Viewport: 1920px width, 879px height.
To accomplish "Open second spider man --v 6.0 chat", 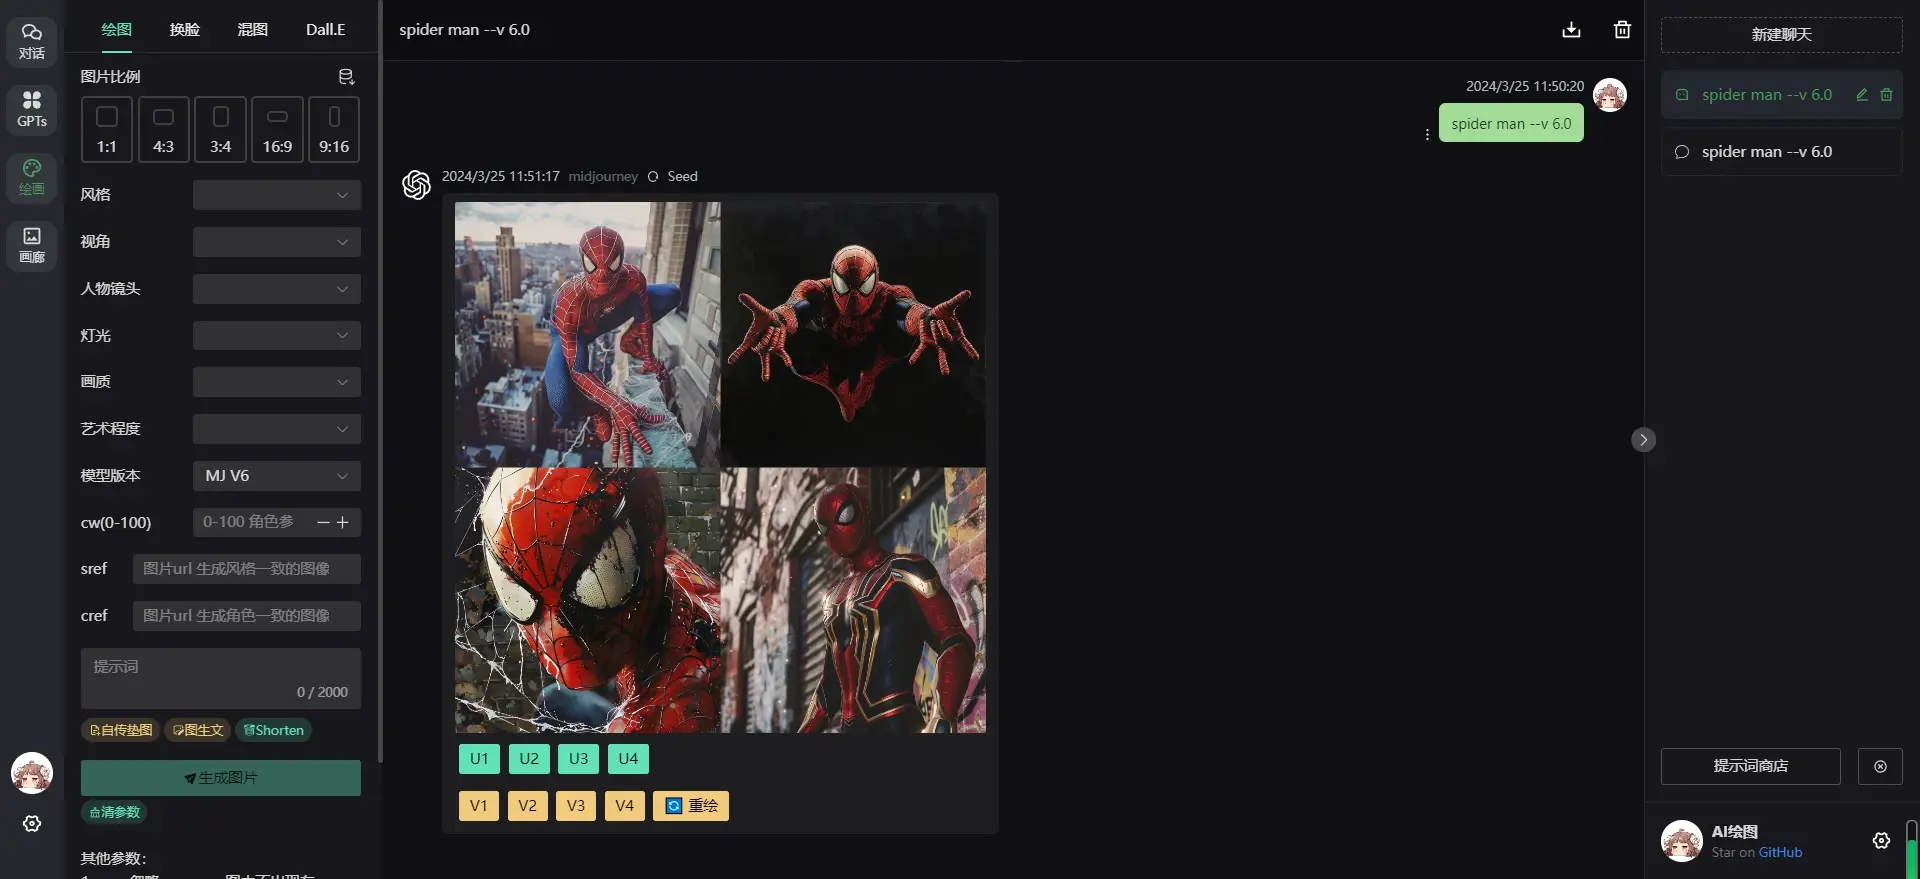I will coord(1782,152).
